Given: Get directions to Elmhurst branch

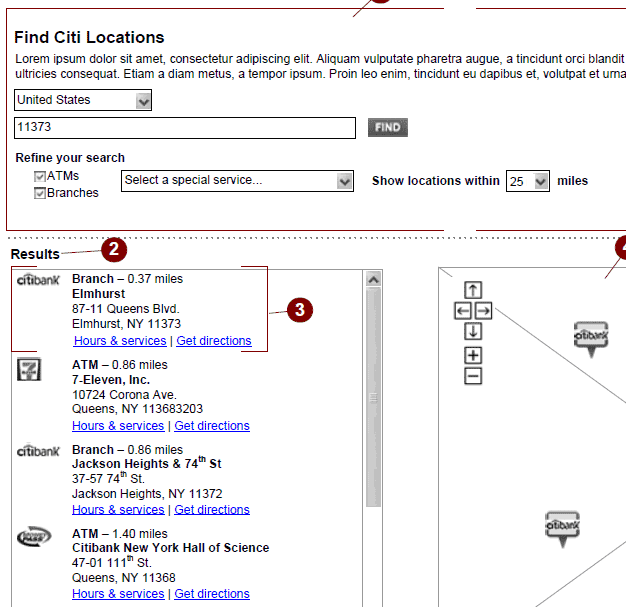Looking at the screenshot, I should click(214, 341).
